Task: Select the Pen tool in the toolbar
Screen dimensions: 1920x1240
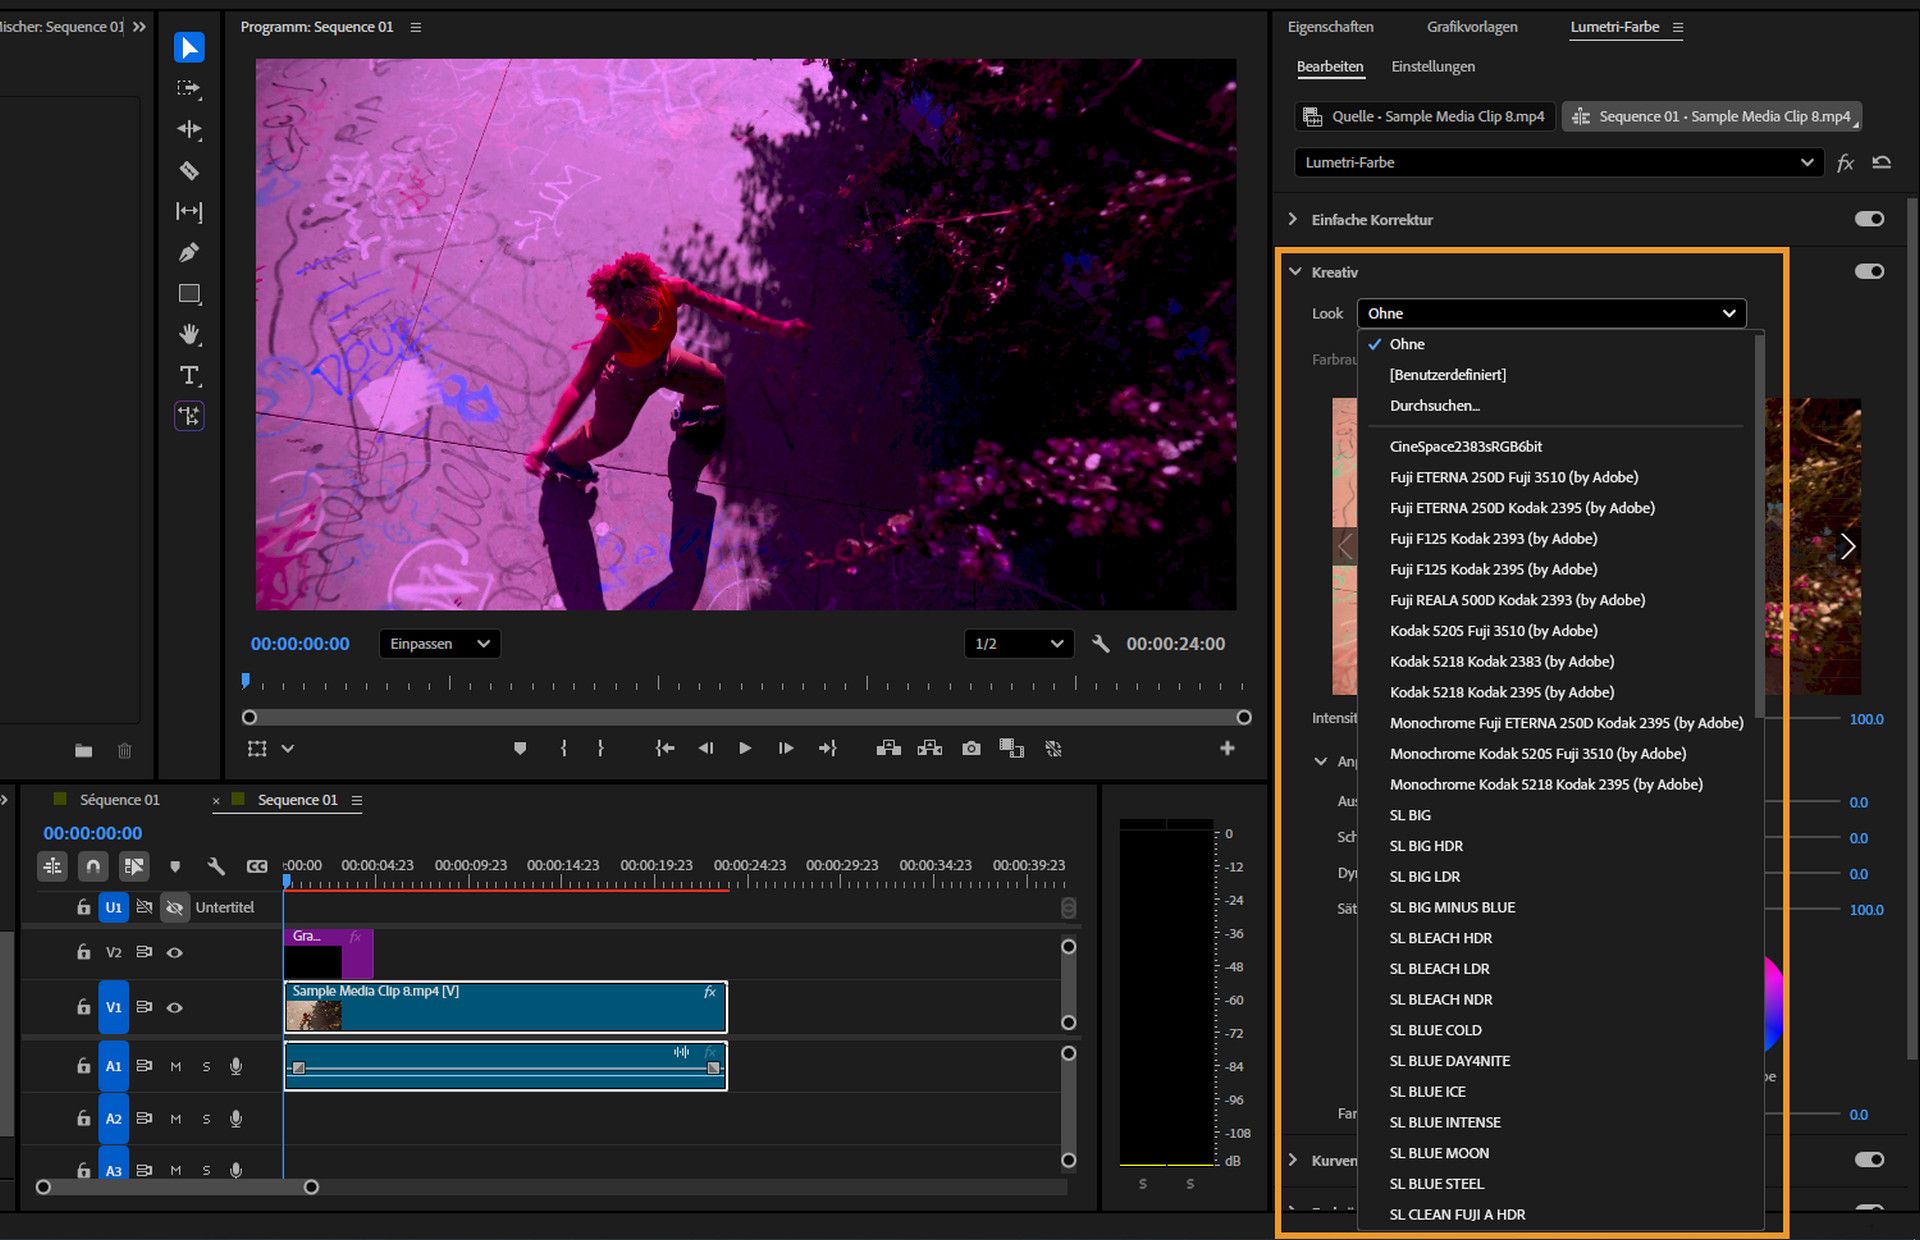Action: pos(188,252)
